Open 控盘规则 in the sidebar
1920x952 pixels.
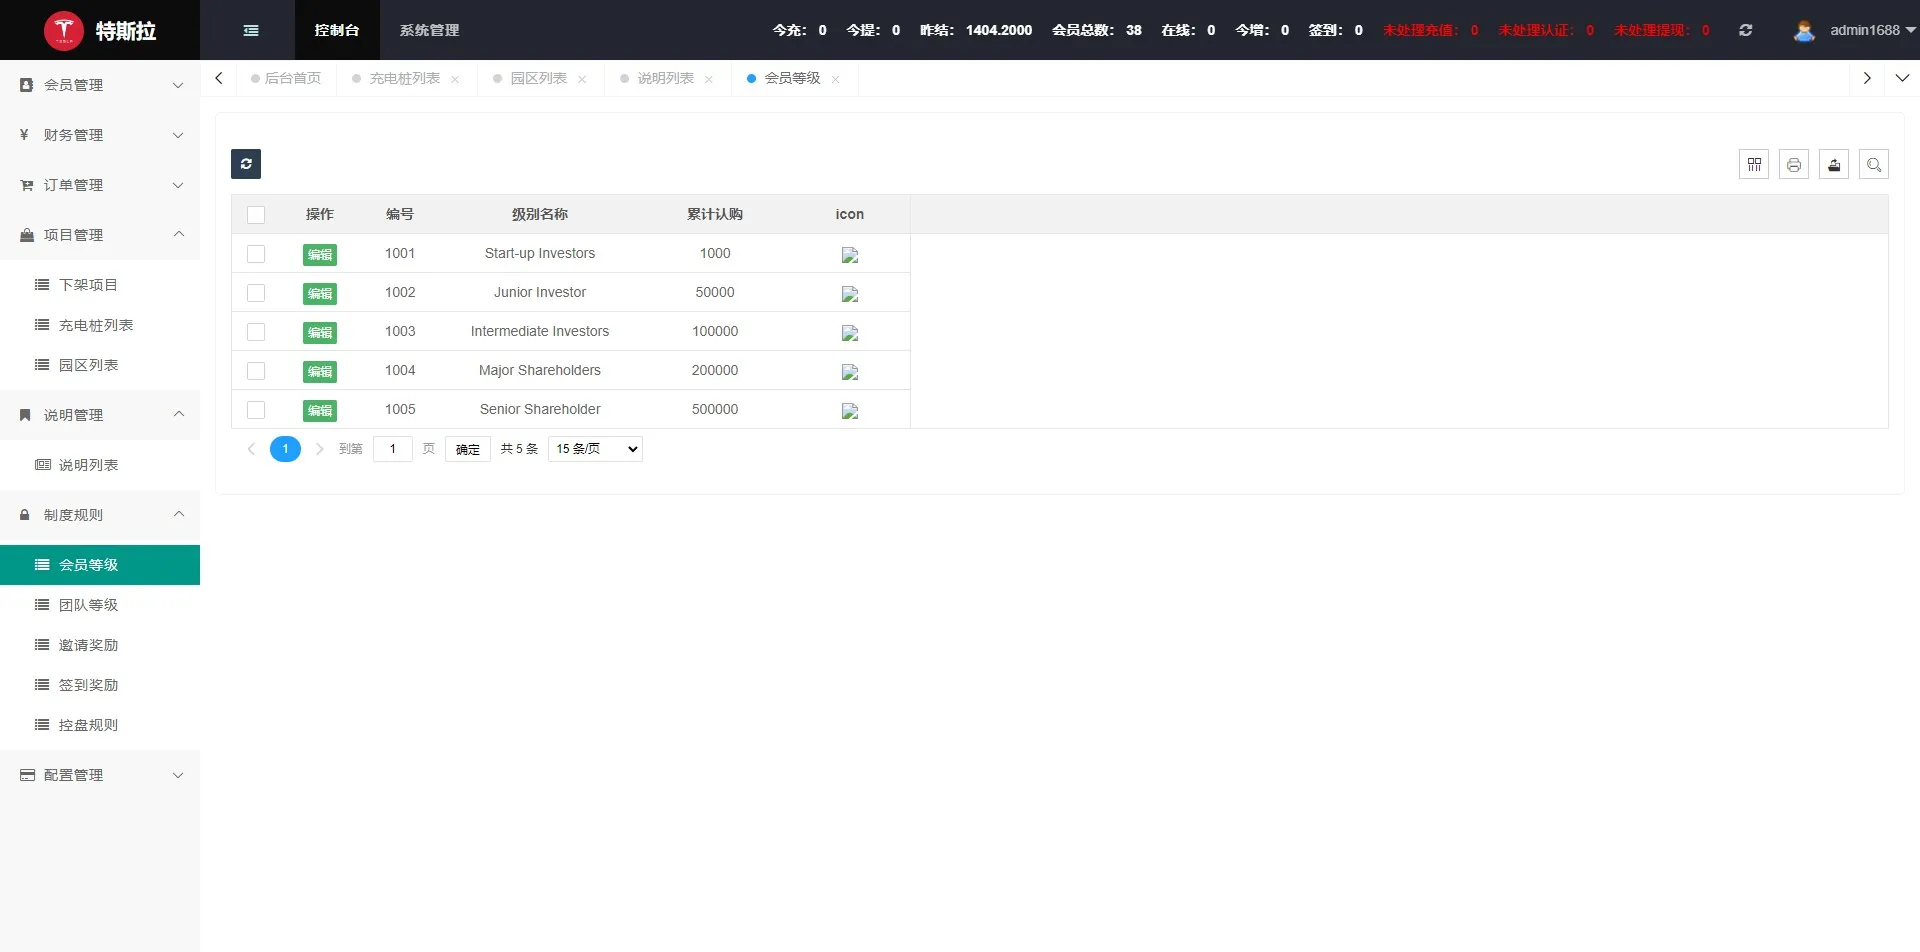[x=100, y=725]
